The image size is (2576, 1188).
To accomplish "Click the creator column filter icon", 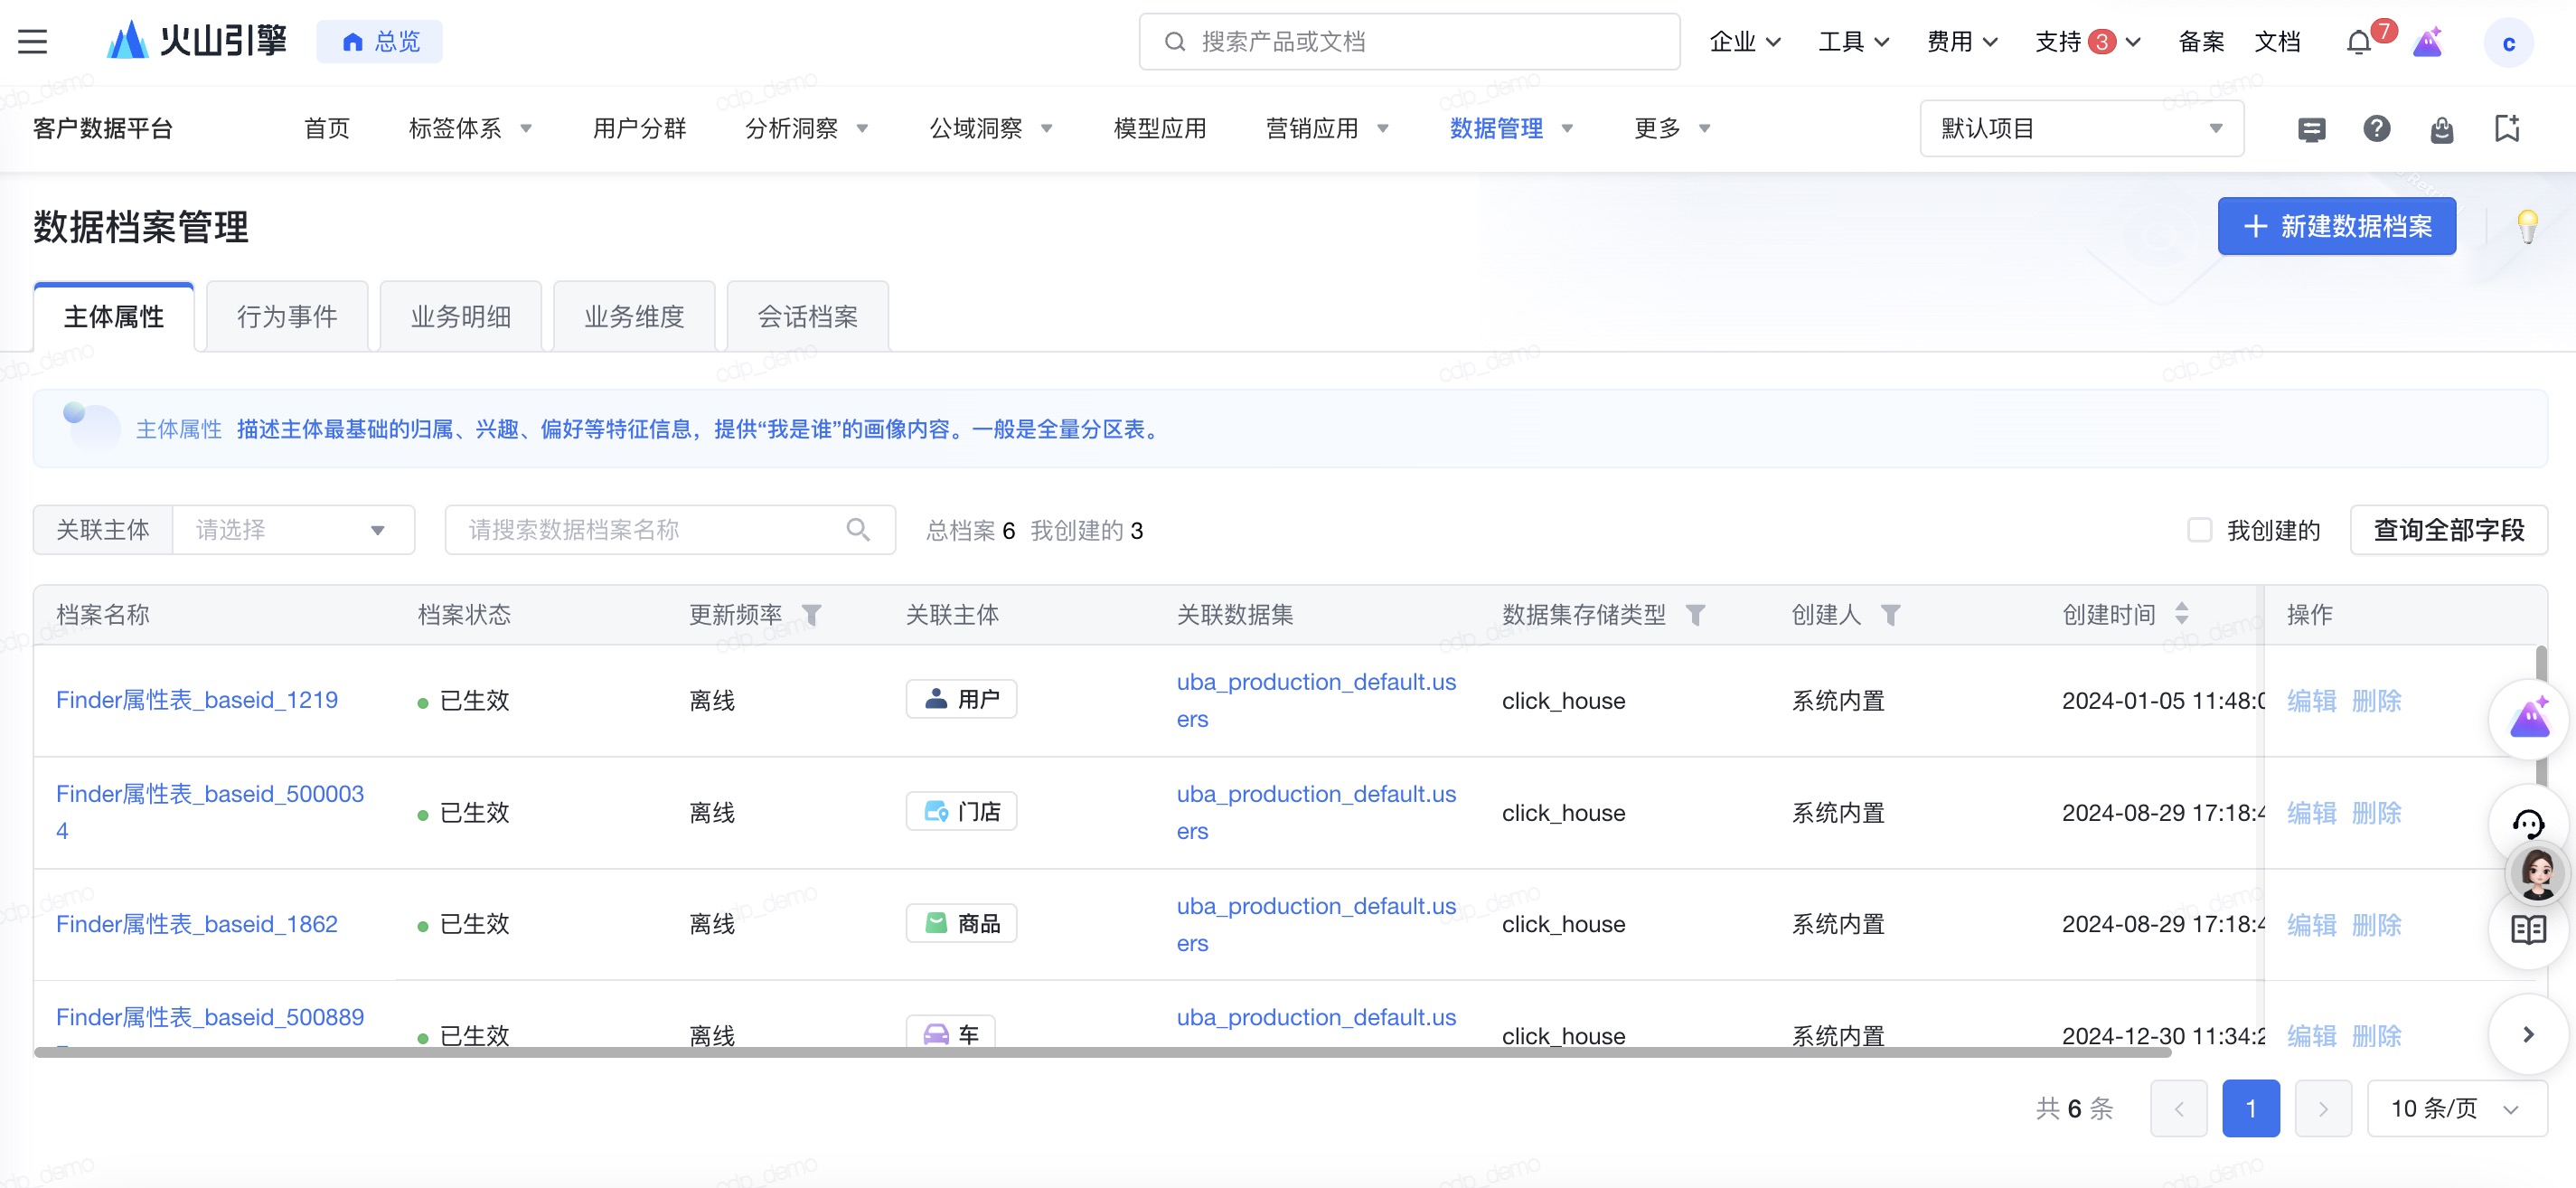I will [x=1889, y=615].
